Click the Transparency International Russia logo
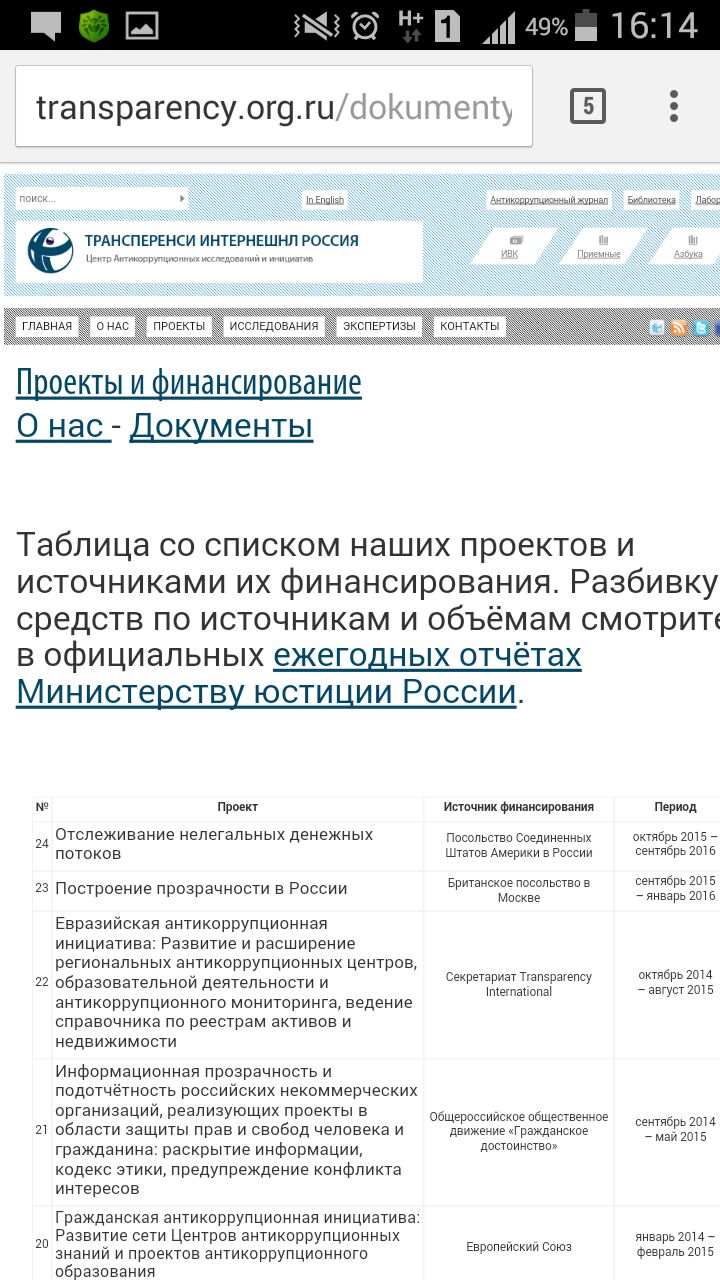 [x=50, y=251]
